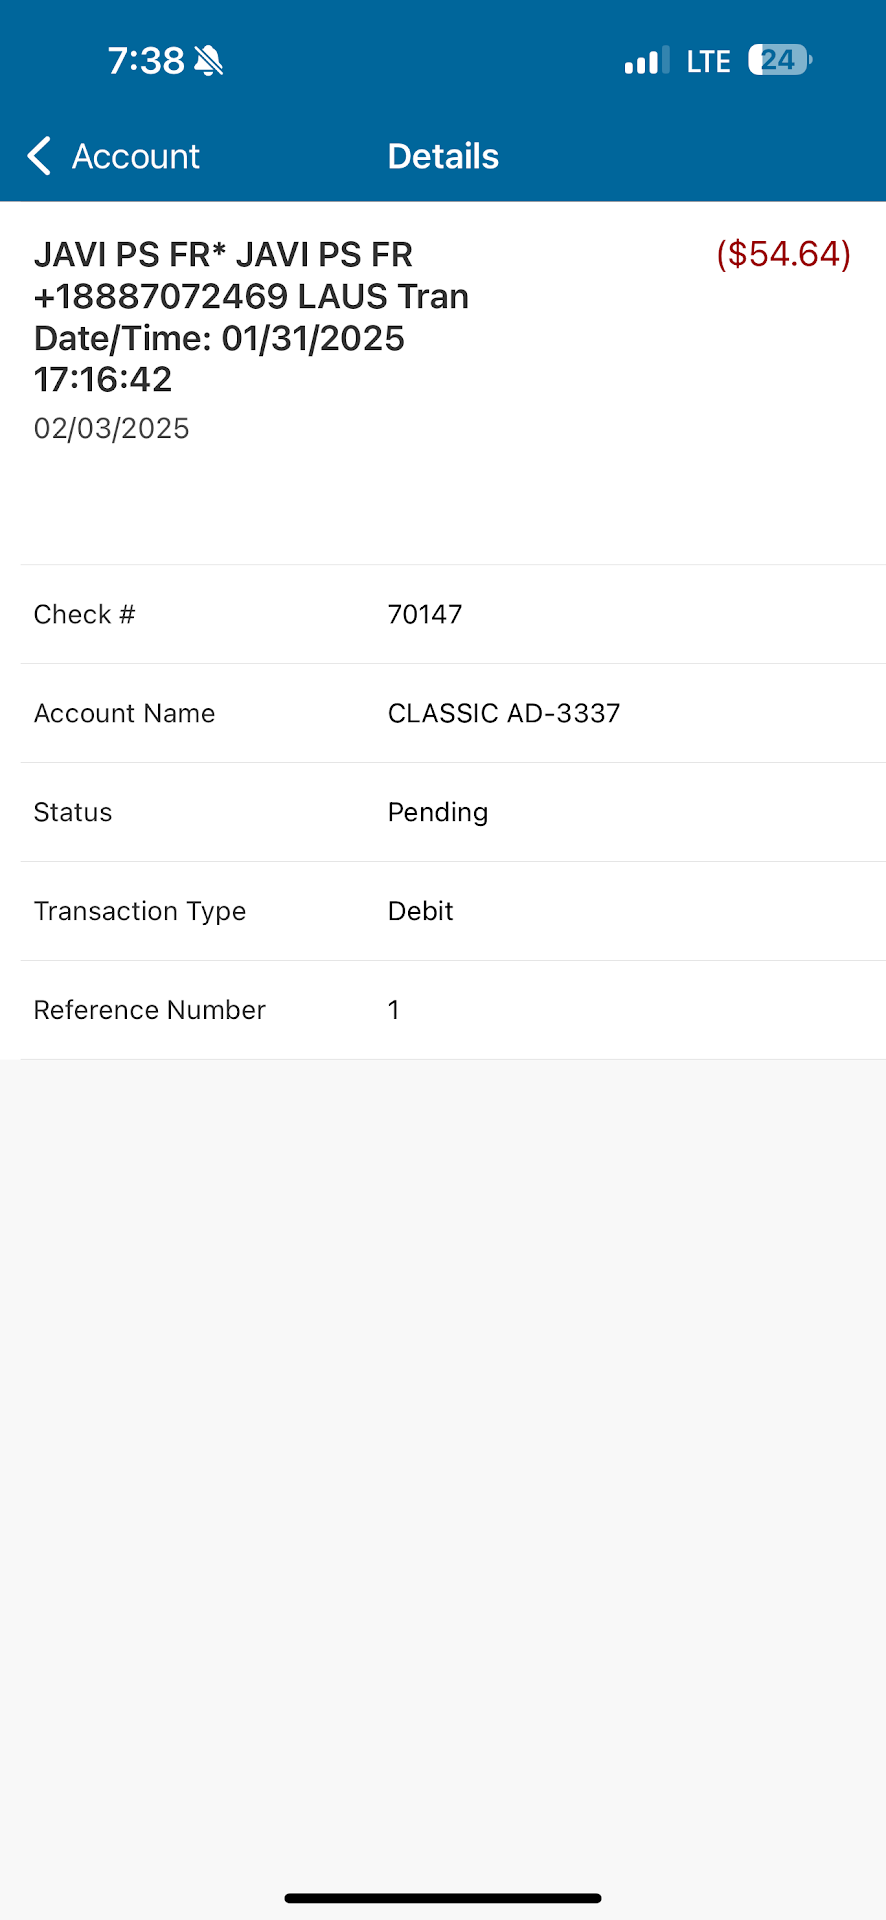The height and width of the screenshot is (1920, 886).
Task: Tap the 02/03/2025 posting date
Action: pyautogui.click(x=112, y=428)
